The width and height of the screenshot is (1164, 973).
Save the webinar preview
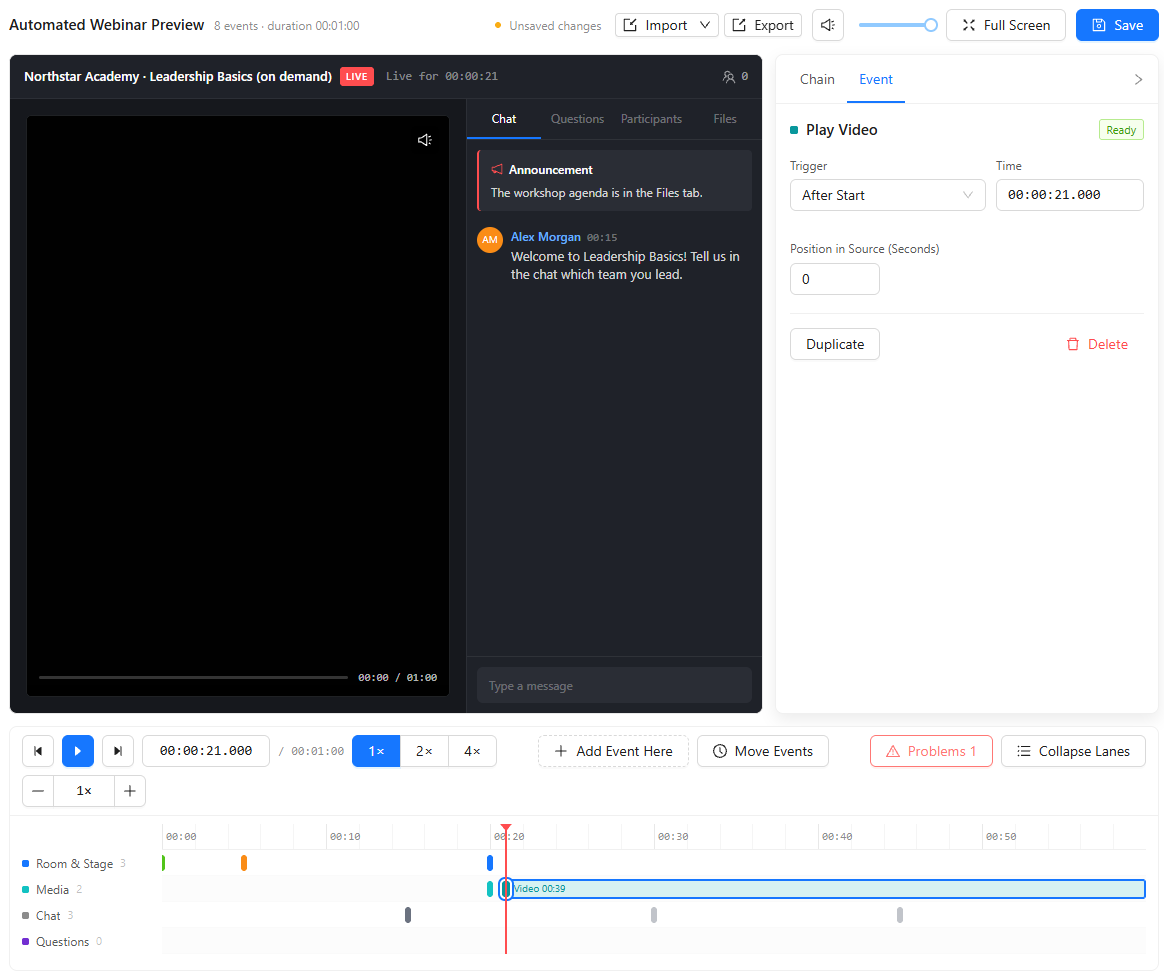click(1117, 25)
